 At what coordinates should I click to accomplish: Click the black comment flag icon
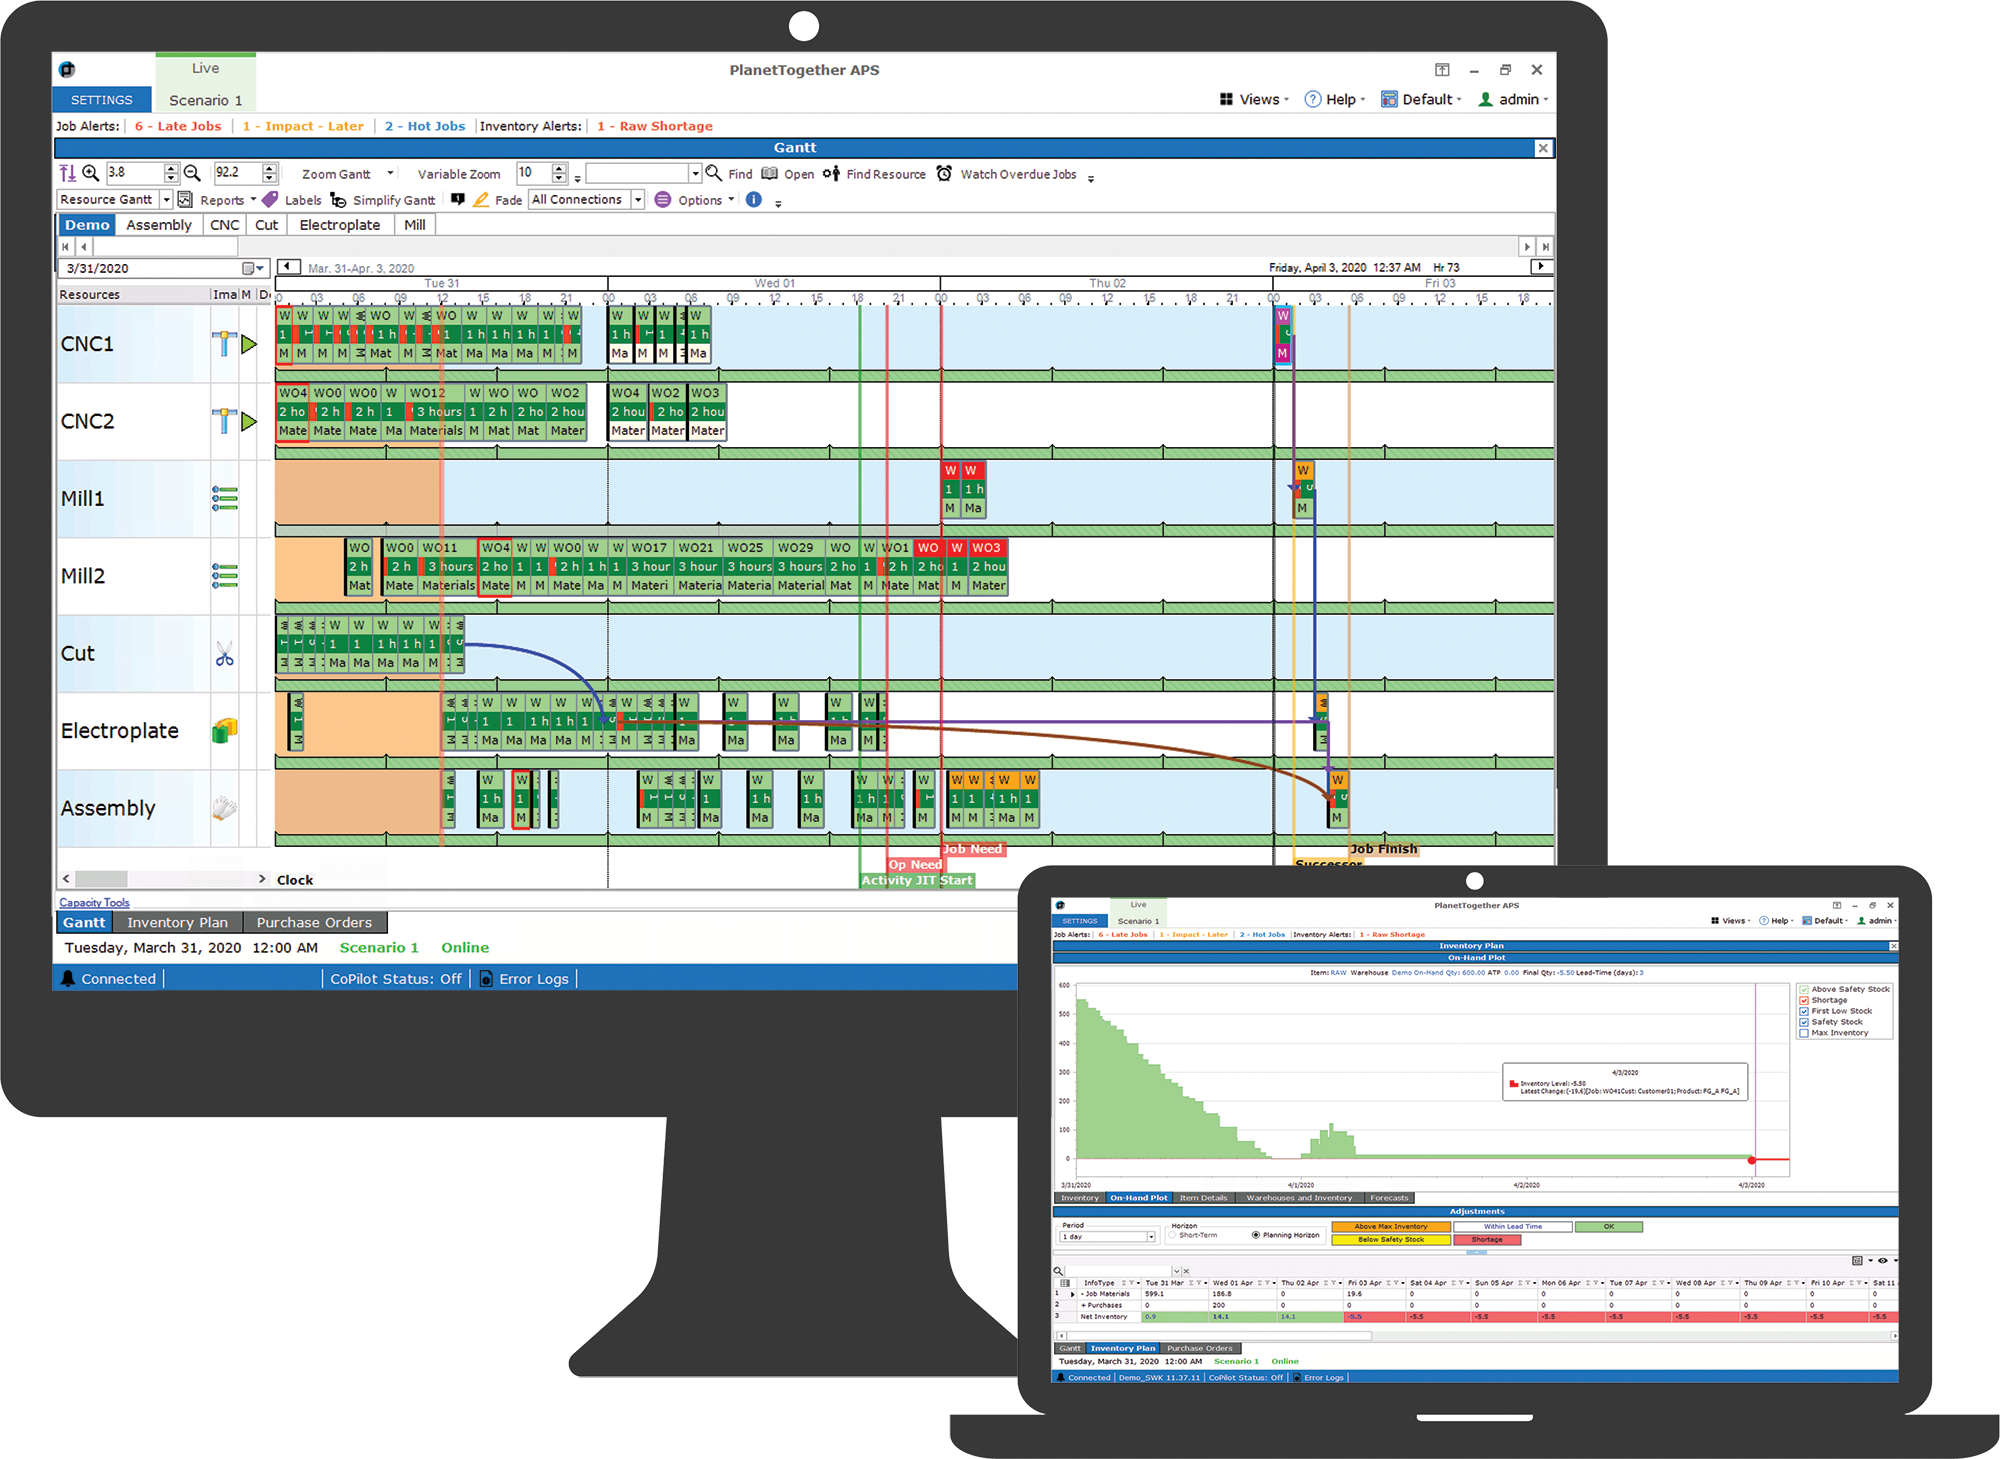click(458, 199)
